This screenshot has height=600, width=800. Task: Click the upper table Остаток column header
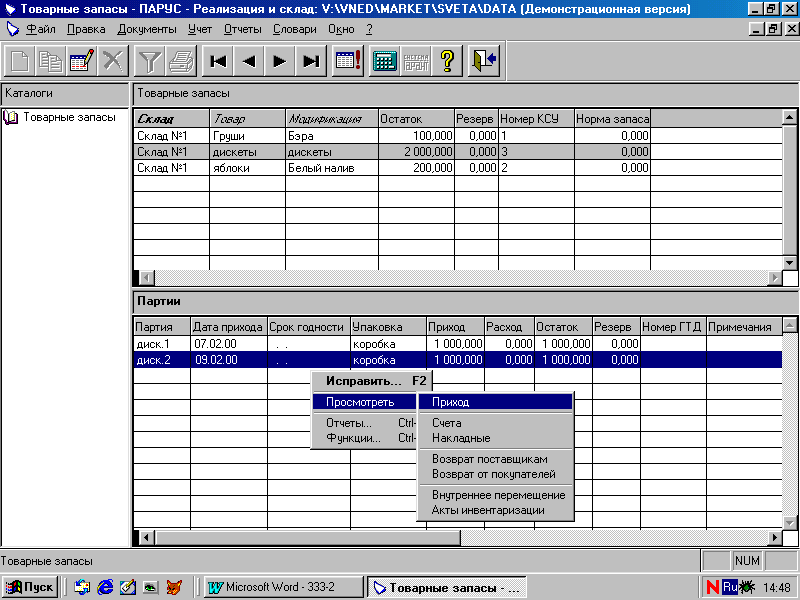coord(416,119)
